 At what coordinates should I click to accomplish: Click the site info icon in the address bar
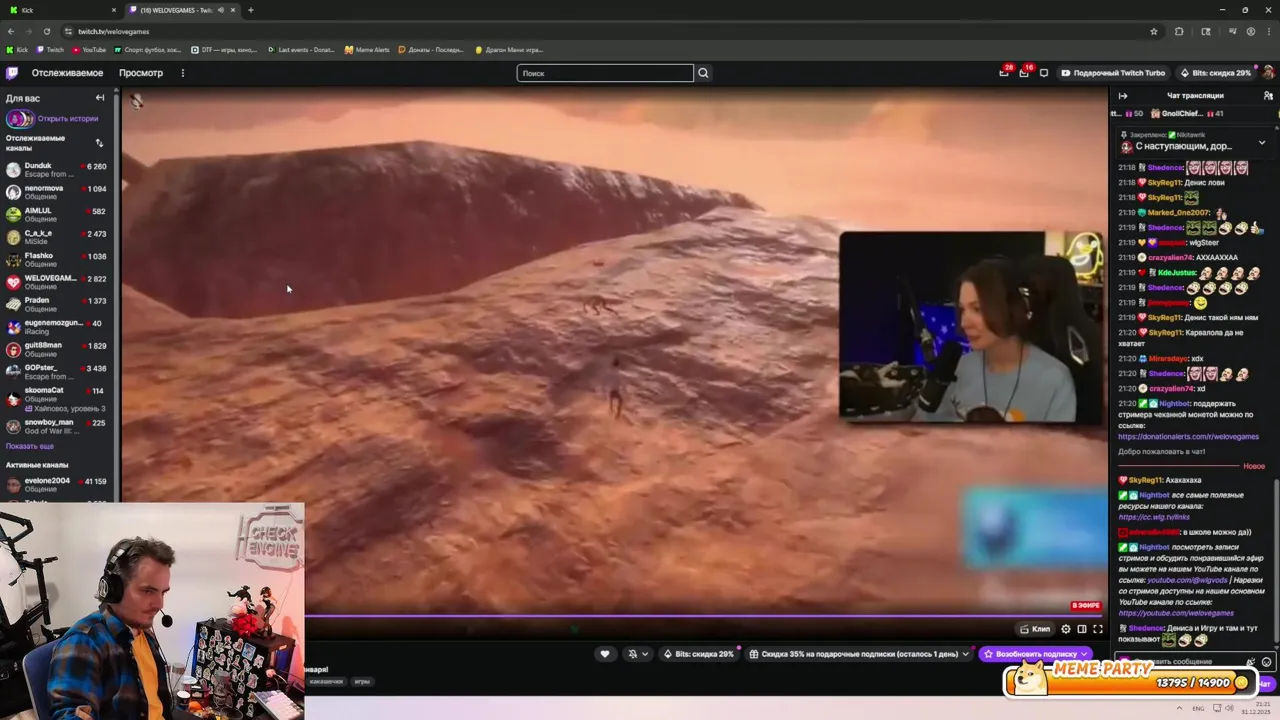click(x=67, y=31)
